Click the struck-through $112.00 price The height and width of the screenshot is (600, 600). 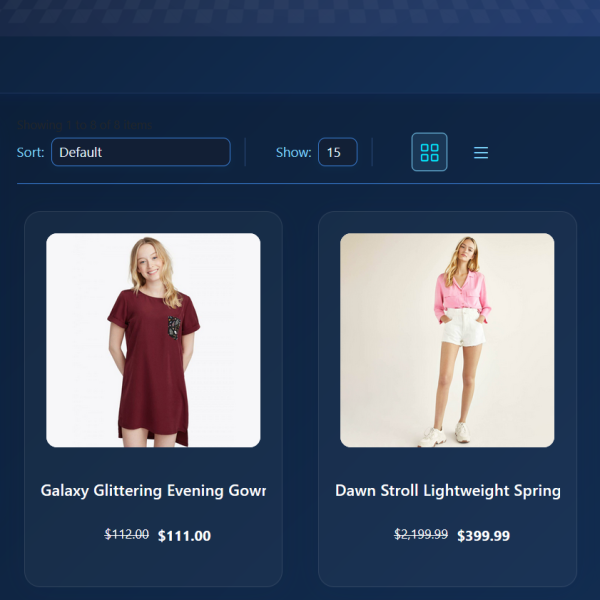127,534
